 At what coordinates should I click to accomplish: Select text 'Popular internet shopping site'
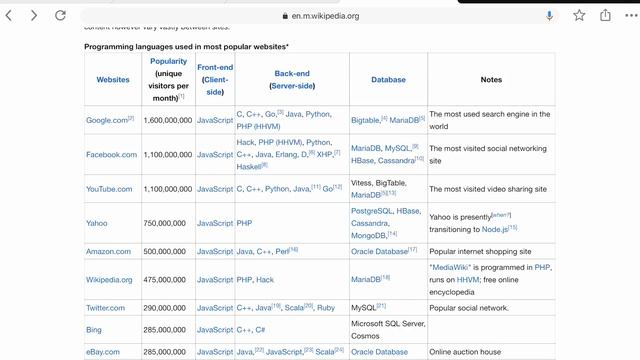click(x=480, y=251)
